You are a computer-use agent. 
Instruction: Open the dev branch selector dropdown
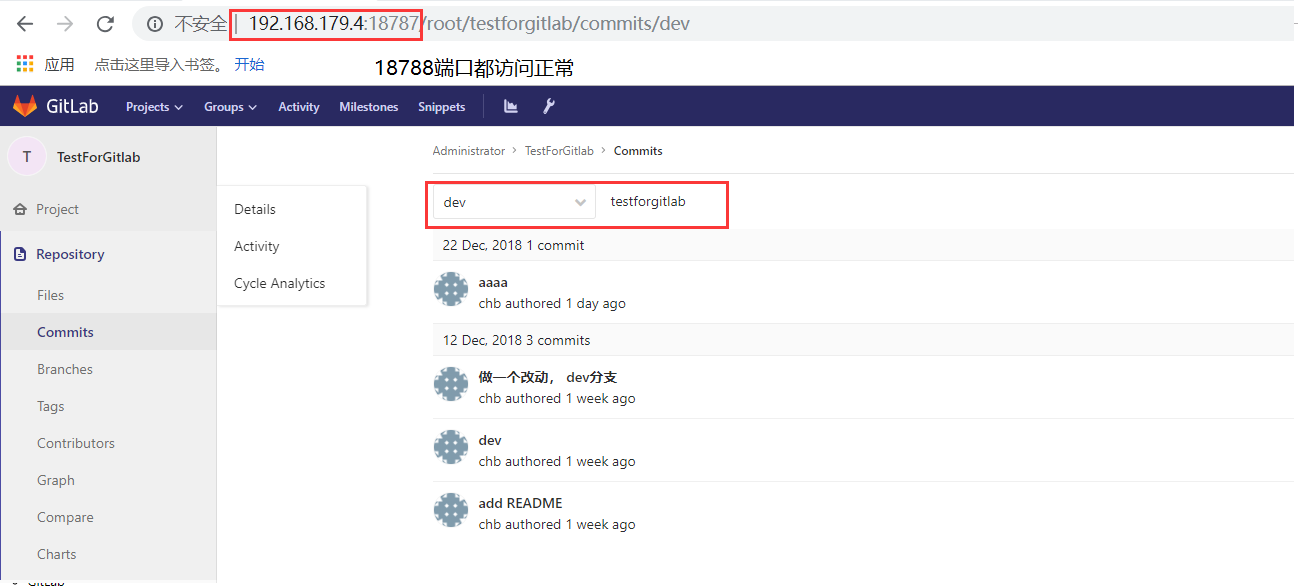tap(514, 202)
